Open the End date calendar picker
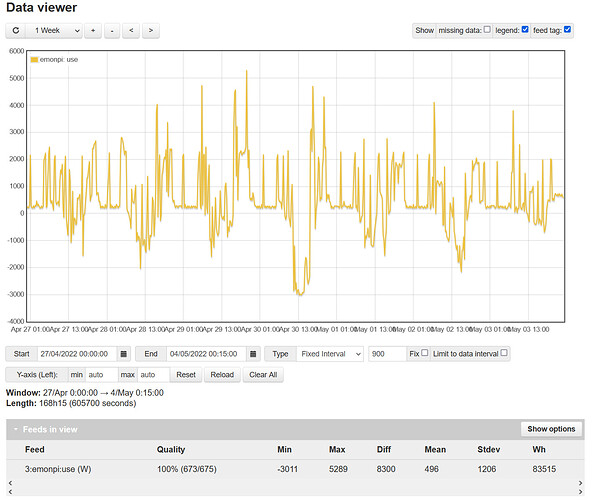The image size is (593, 500). coord(253,354)
